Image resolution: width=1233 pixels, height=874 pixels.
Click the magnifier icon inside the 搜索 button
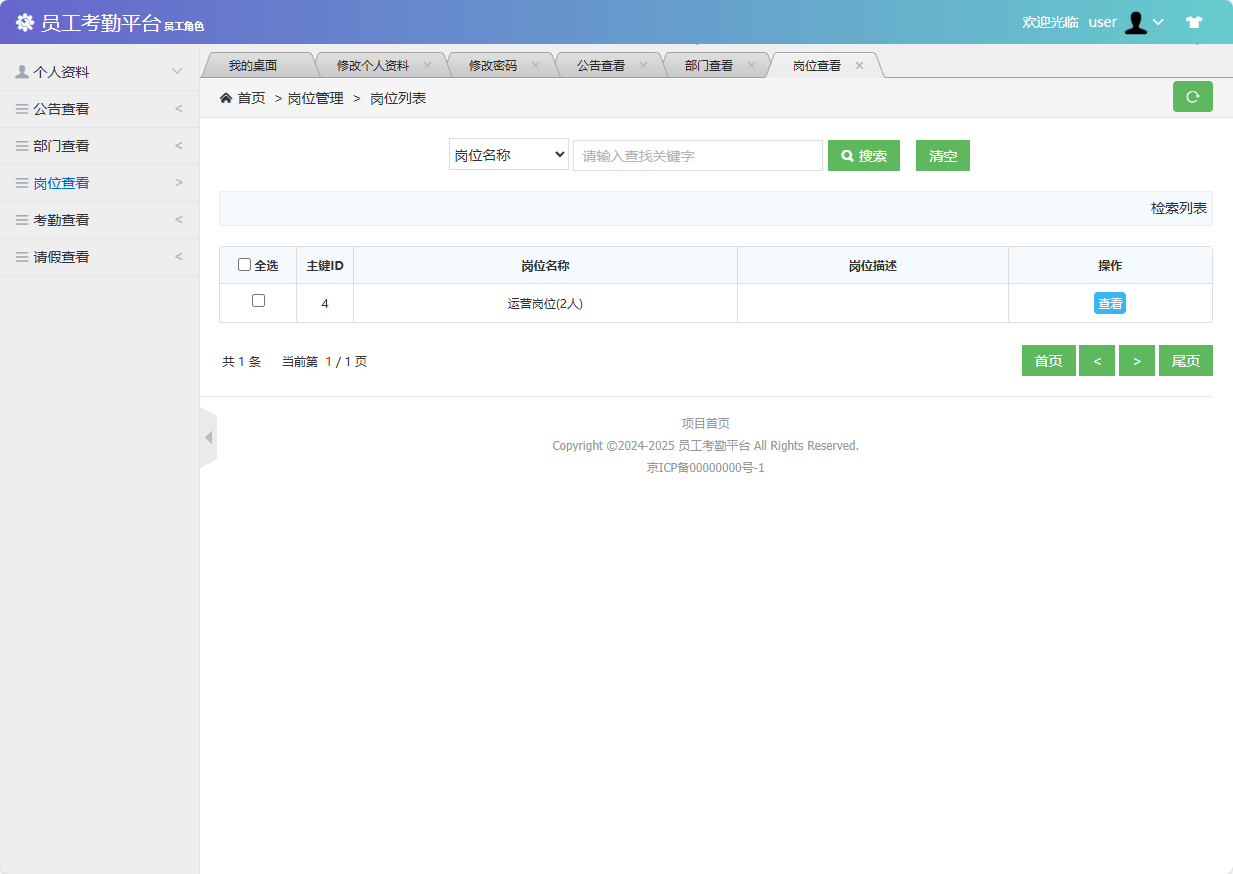(x=848, y=155)
